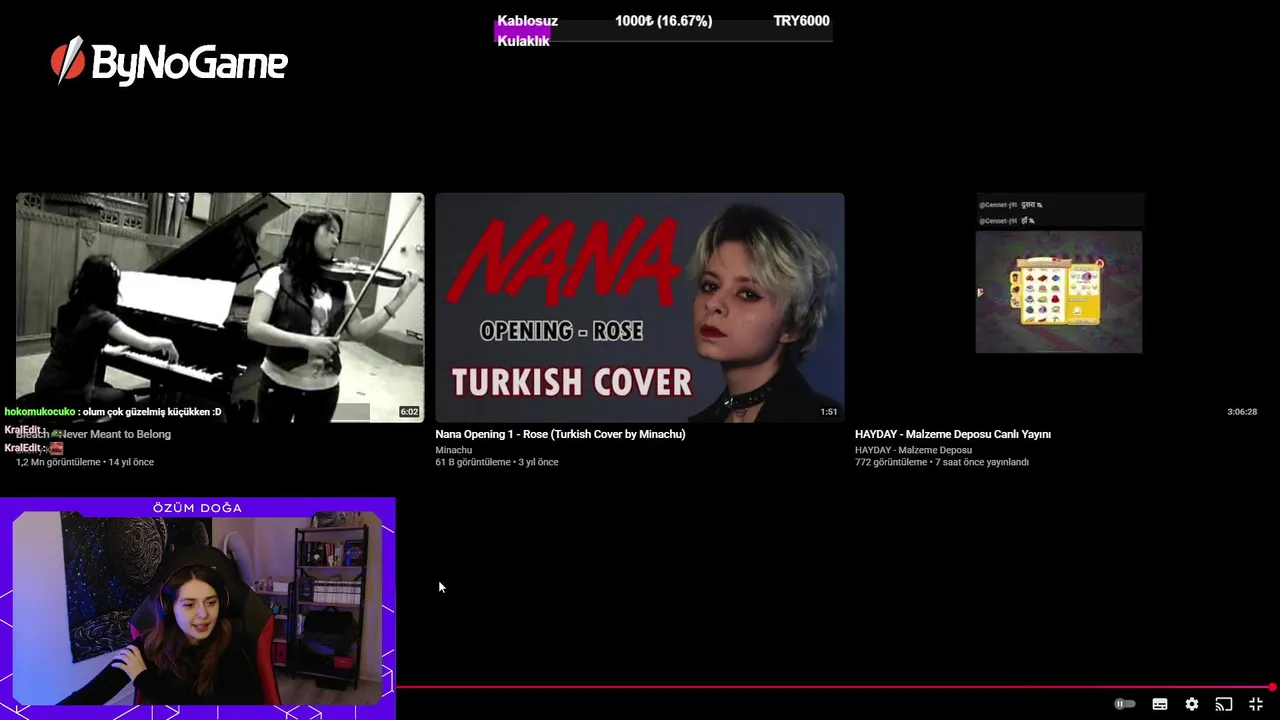Exit full screen with the shrink icon

click(x=1256, y=704)
